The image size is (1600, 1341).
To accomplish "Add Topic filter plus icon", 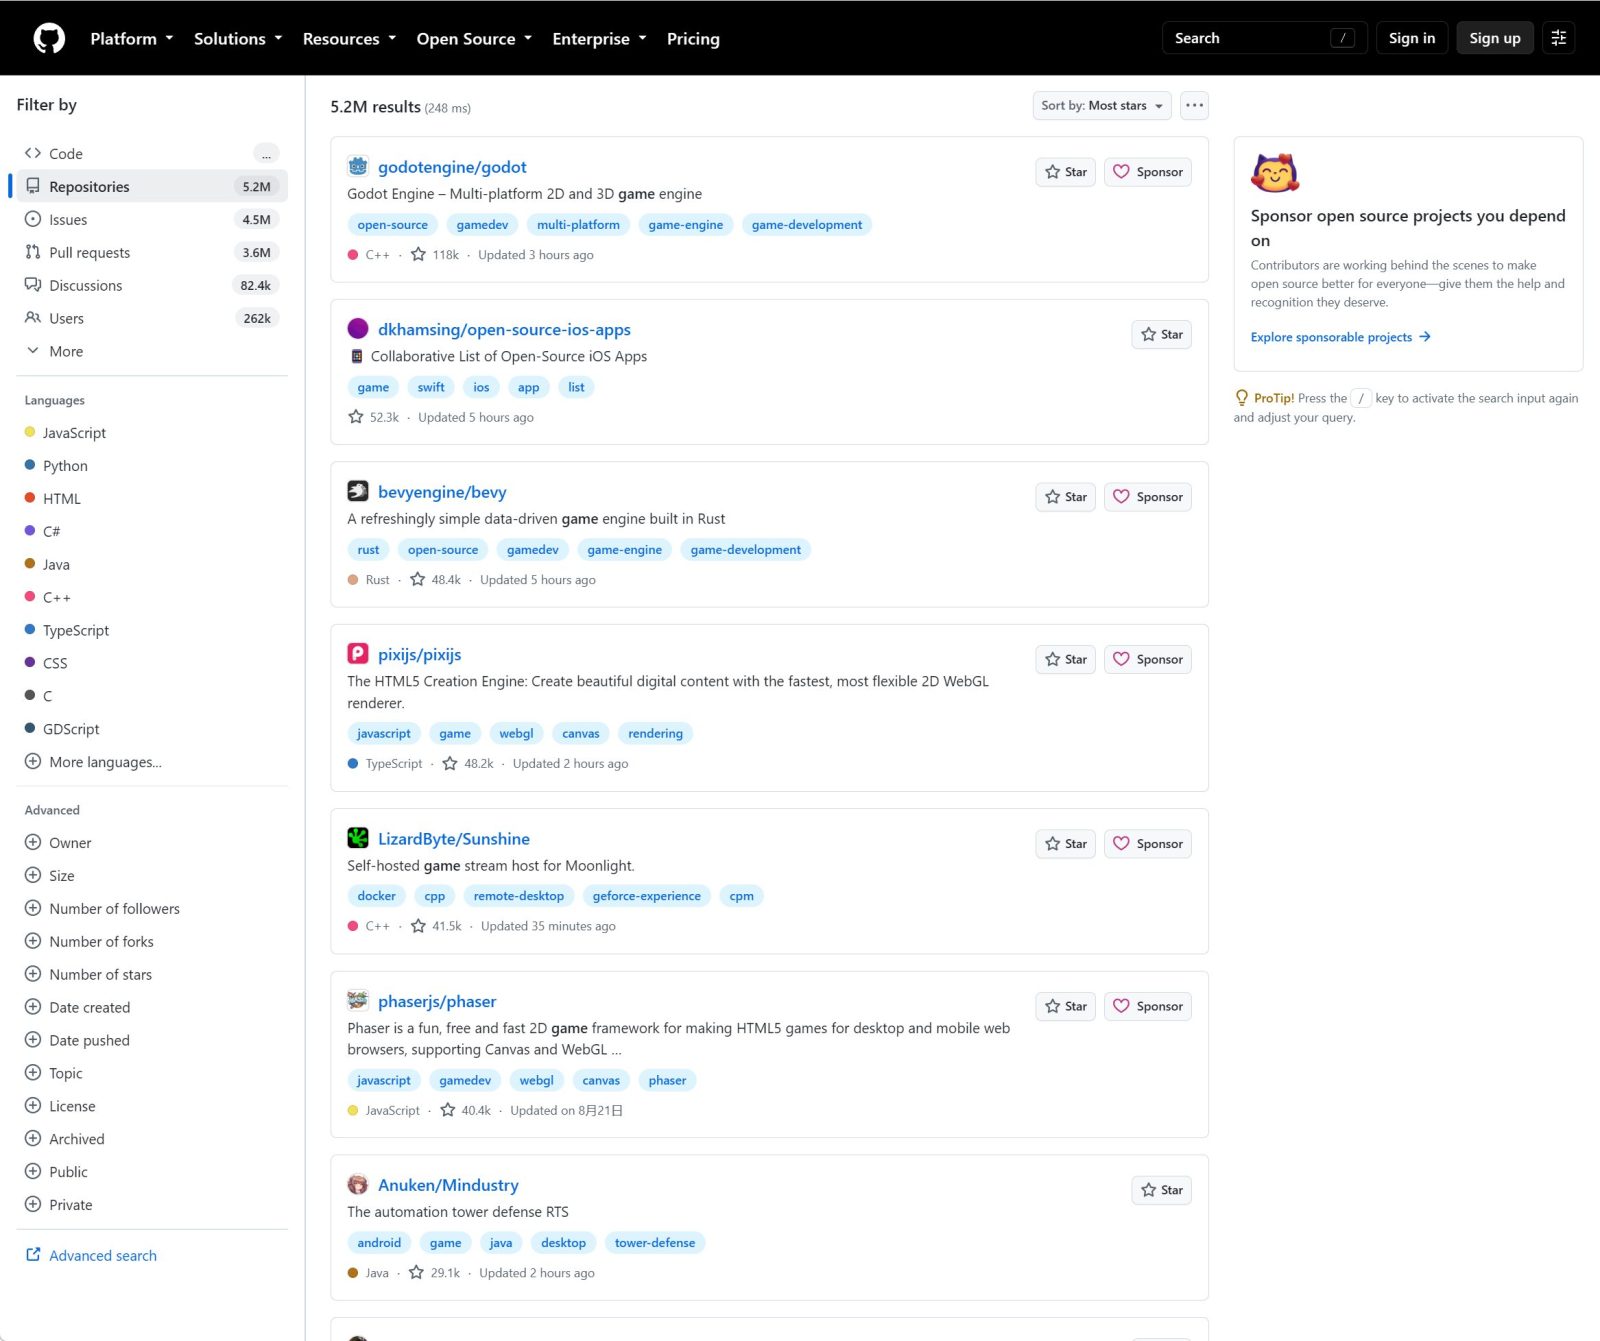I will coord(33,1073).
